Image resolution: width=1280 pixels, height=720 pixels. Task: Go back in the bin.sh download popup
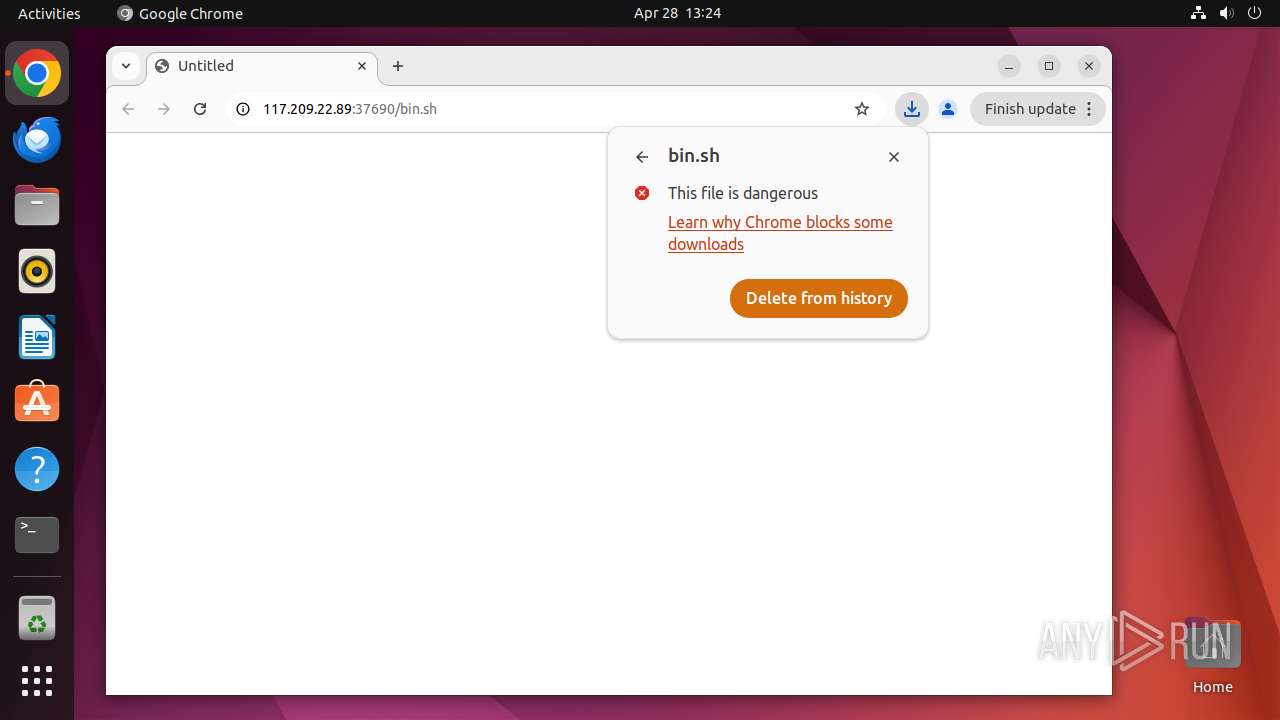(642, 157)
